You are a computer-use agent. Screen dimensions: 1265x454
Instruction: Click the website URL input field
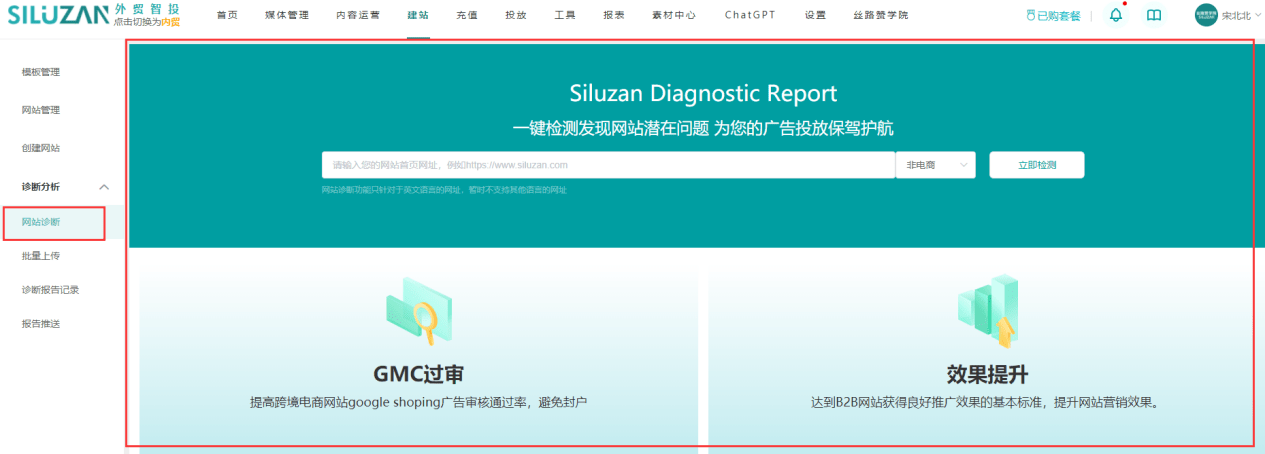click(608, 165)
